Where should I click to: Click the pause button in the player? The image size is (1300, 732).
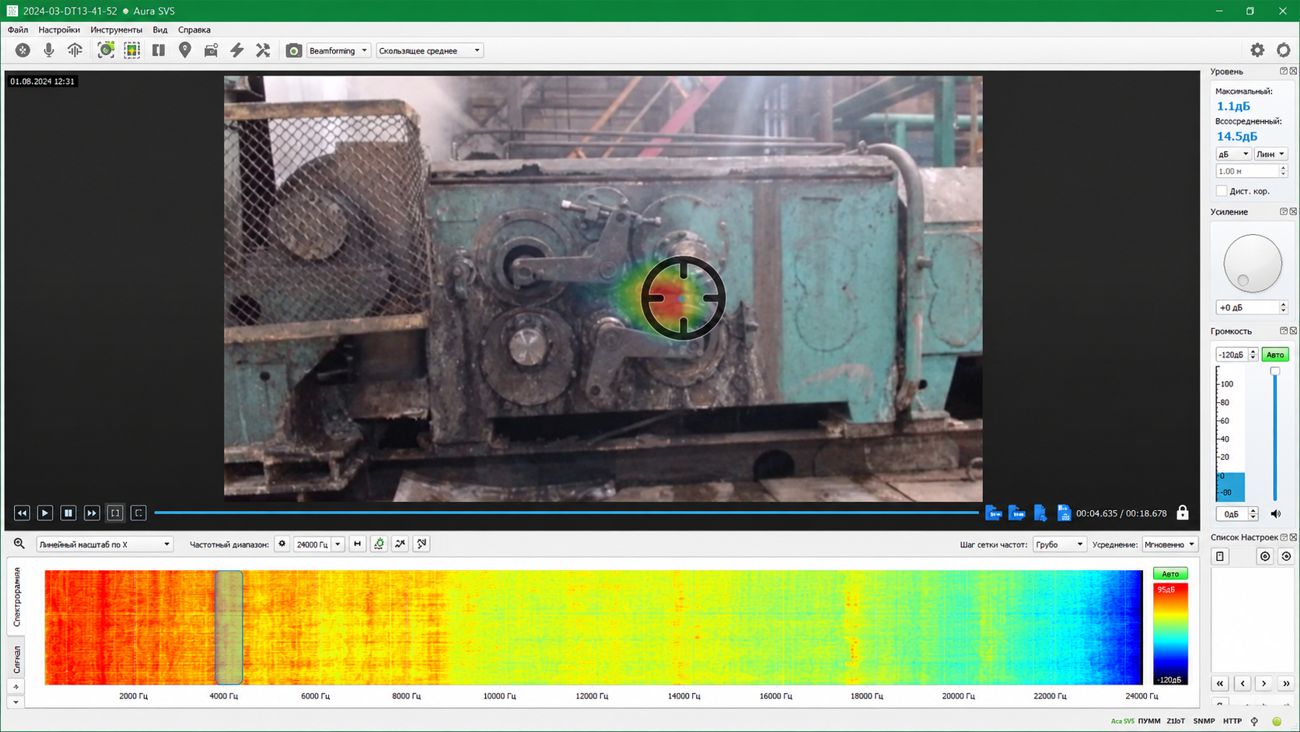coord(68,513)
